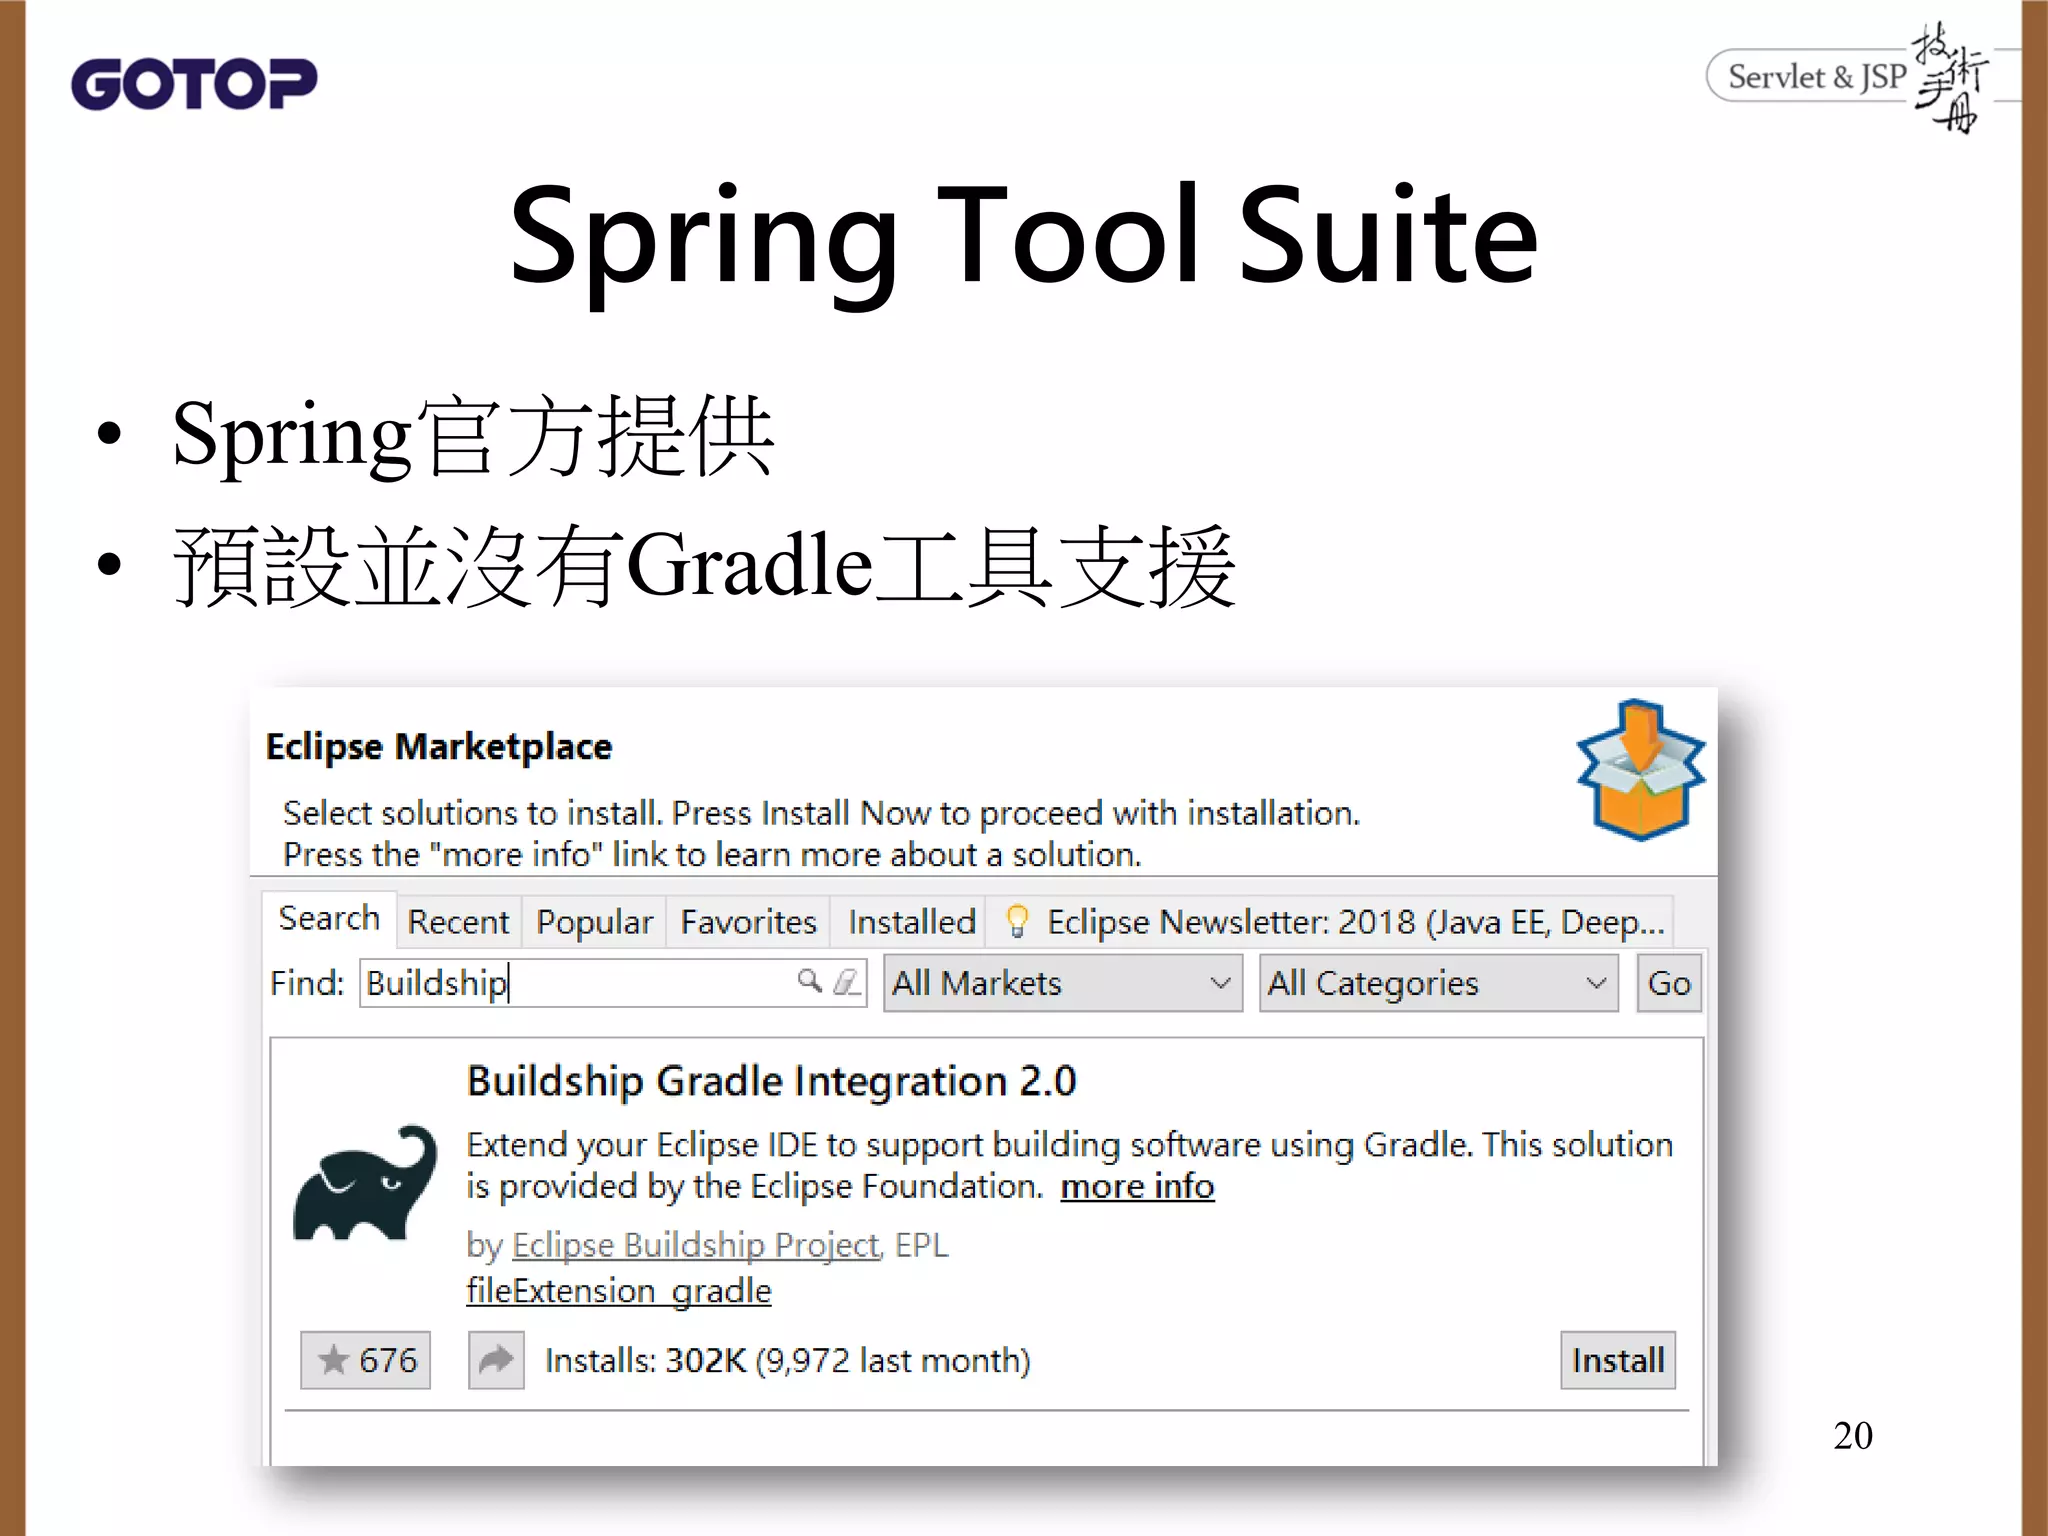Click the lightbulb newsletter icon
Screen dimensions: 2048x1536
tap(1017, 921)
